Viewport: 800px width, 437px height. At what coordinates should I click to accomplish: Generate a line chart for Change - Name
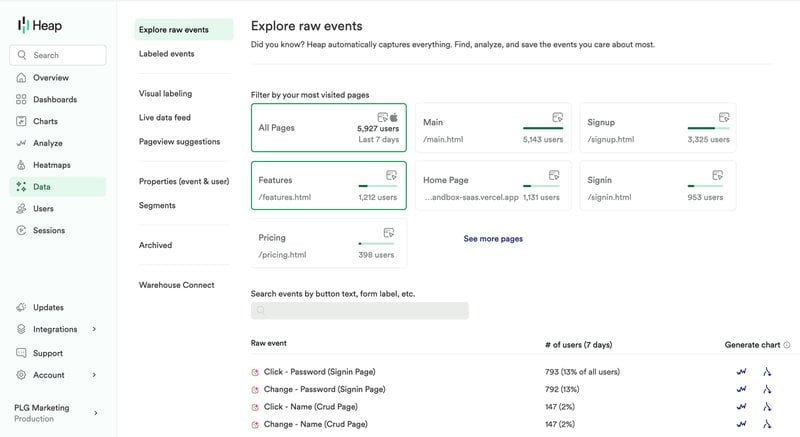(741, 424)
